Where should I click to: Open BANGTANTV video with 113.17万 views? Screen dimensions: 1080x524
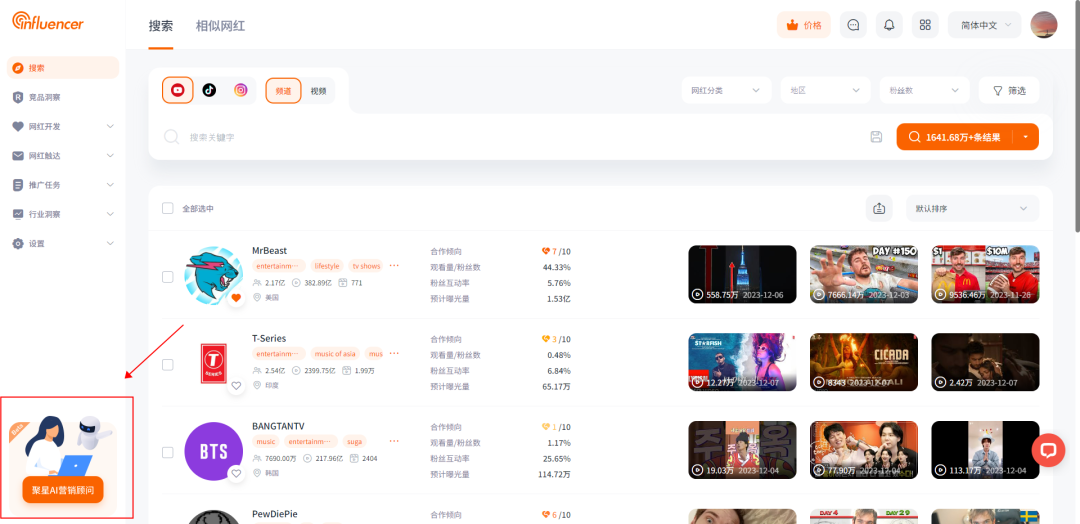pos(985,450)
